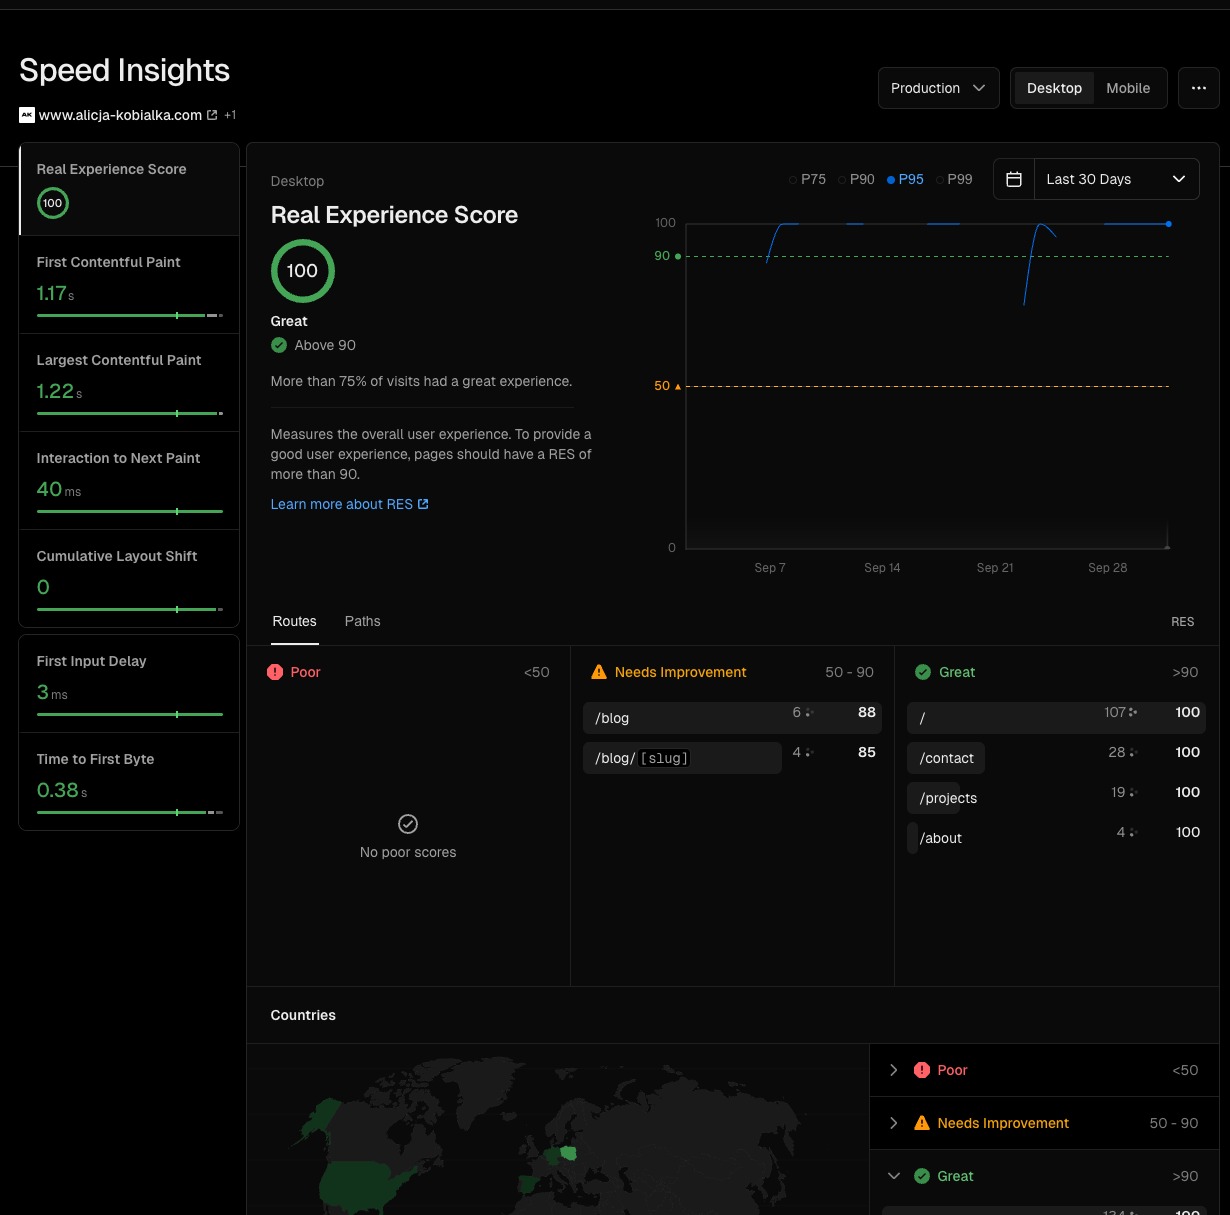The width and height of the screenshot is (1230, 1215).
Task: Open the Production environment dropdown
Action: click(x=938, y=88)
